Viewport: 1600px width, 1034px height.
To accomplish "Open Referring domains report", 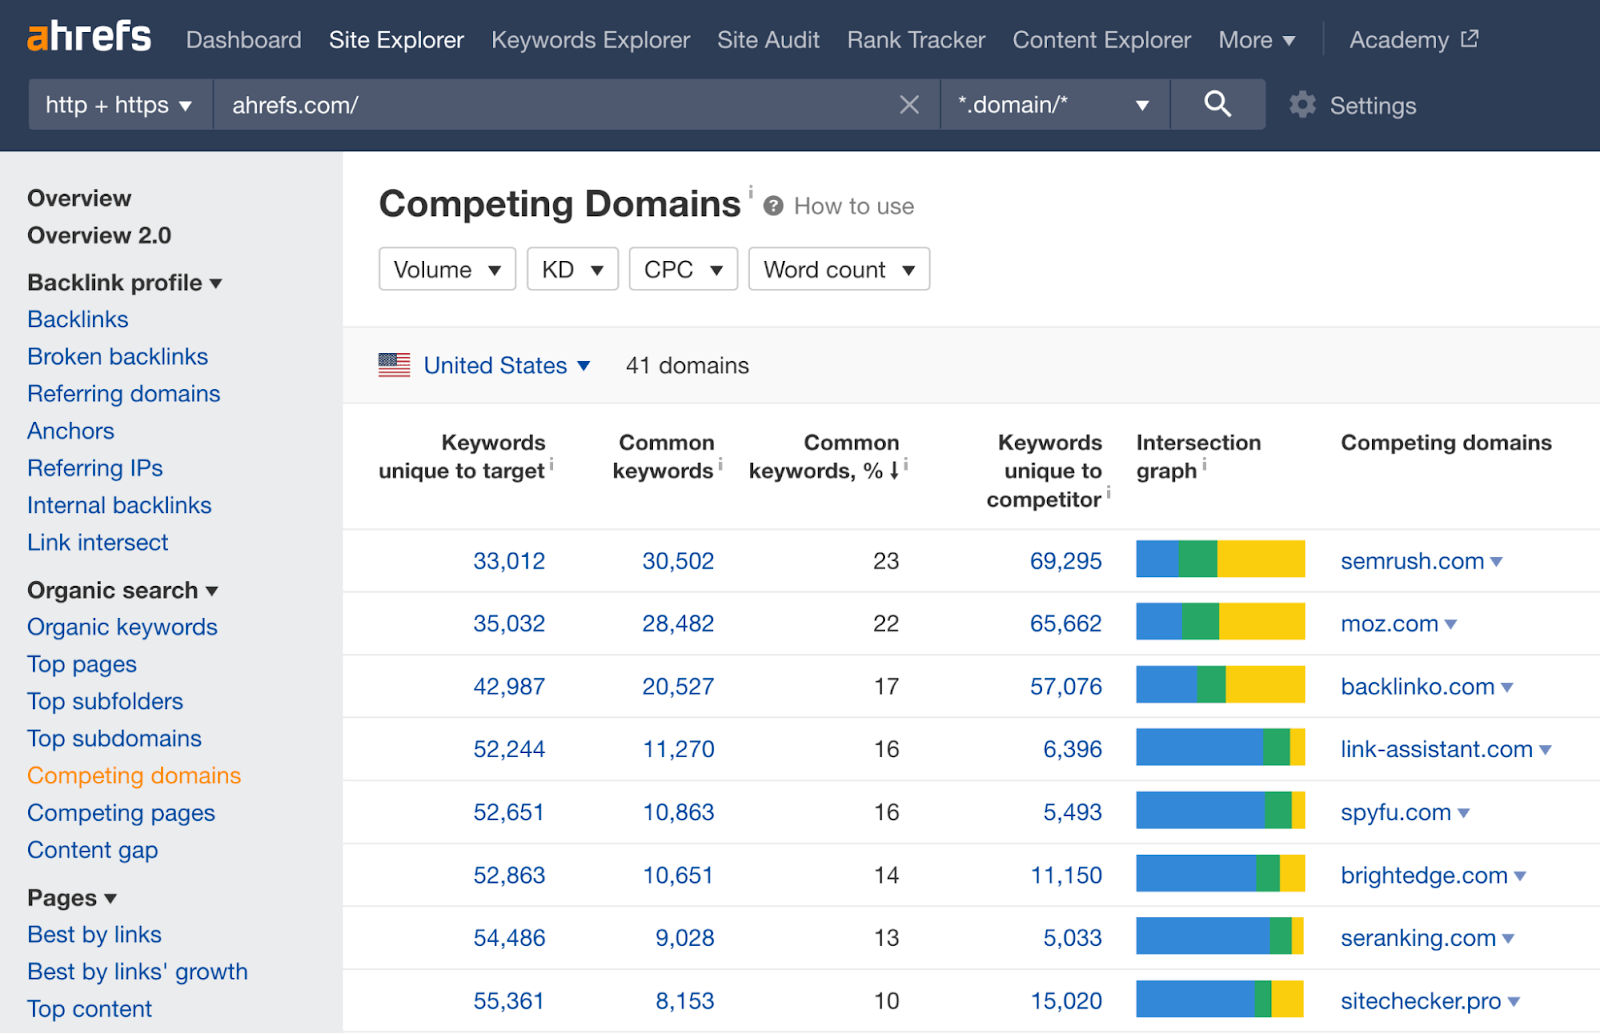I will click(x=123, y=394).
